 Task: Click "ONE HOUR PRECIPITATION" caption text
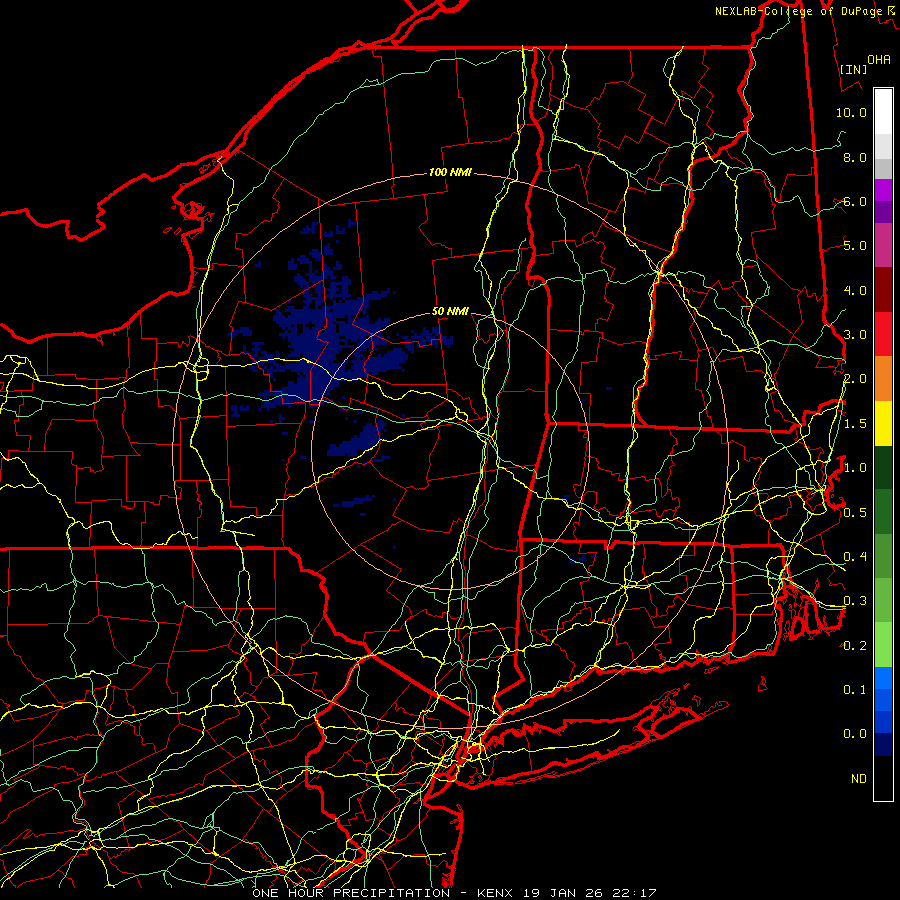[x=351, y=893]
